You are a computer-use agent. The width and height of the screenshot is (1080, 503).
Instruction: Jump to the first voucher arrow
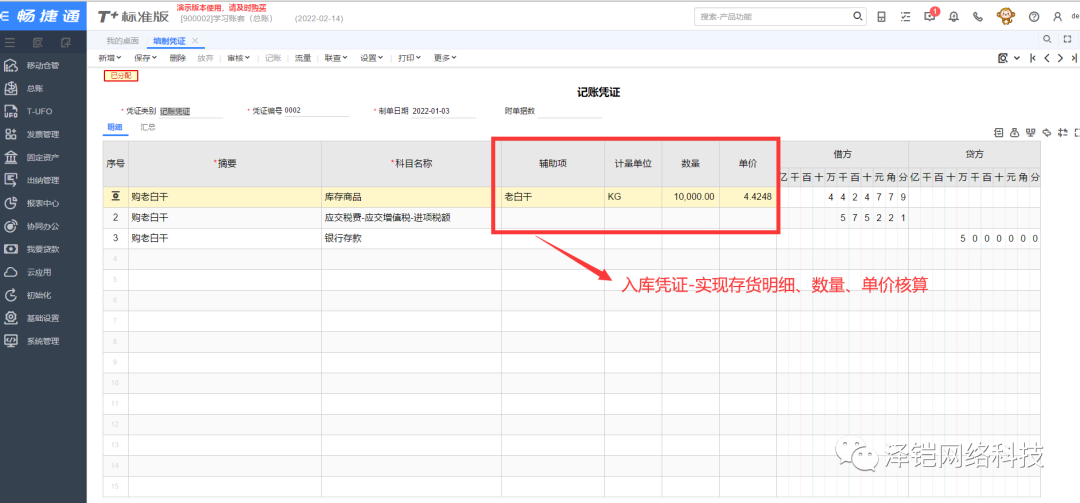[x=1031, y=58]
